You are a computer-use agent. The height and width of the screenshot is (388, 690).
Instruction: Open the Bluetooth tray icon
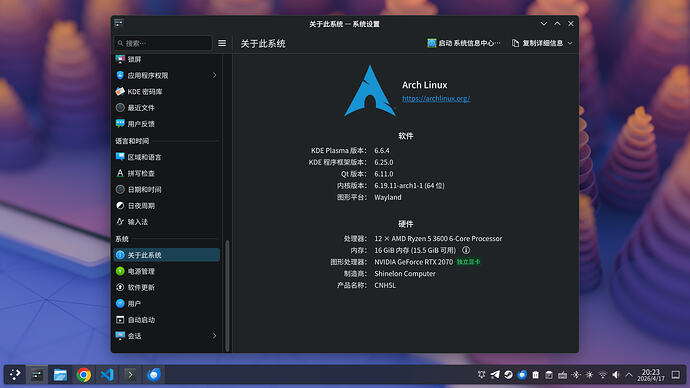(576, 375)
